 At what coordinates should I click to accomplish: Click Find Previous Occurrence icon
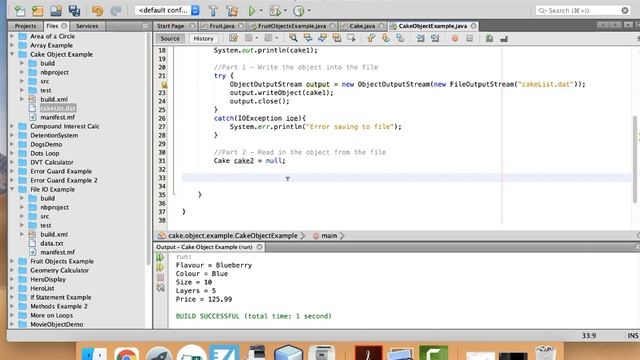(x=308, y=38)
